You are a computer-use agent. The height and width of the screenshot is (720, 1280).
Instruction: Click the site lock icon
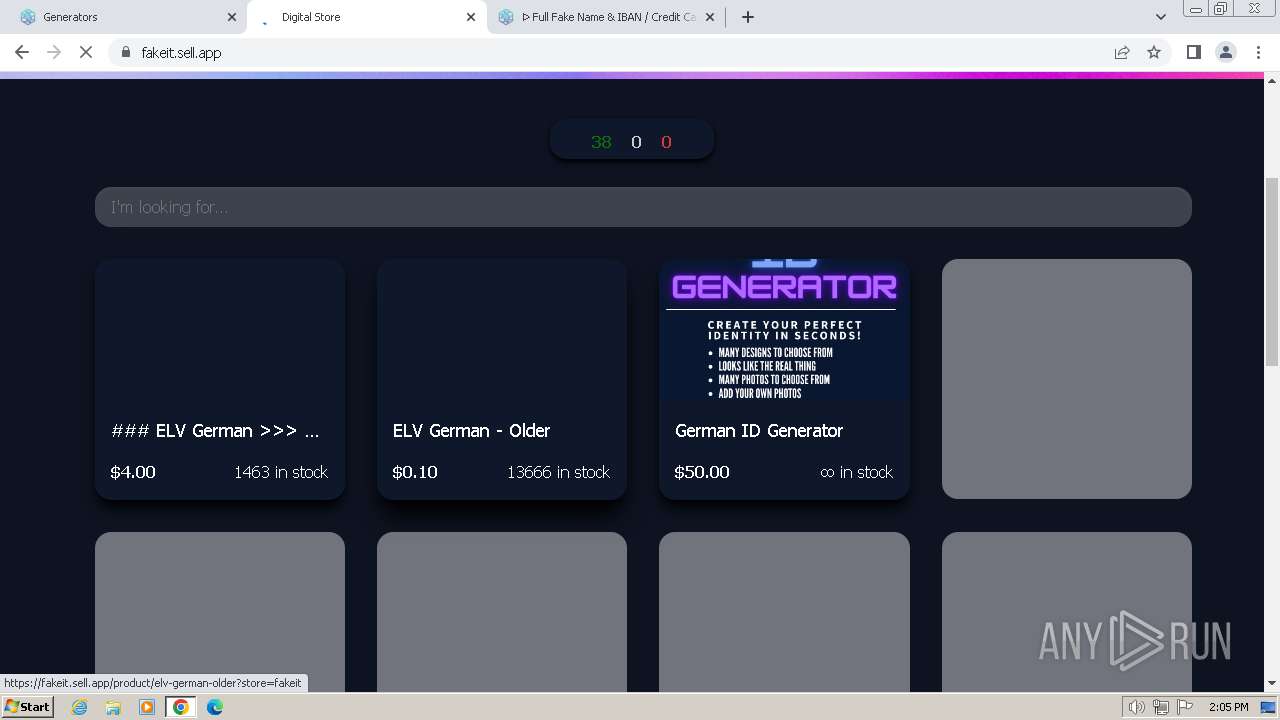click(x=125, y=52)
